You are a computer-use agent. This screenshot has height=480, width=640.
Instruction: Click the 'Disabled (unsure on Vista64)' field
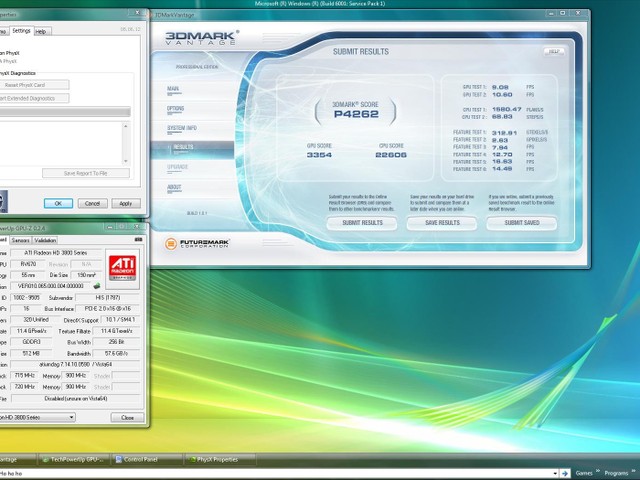pyautogui.click(x=76, y=398)
